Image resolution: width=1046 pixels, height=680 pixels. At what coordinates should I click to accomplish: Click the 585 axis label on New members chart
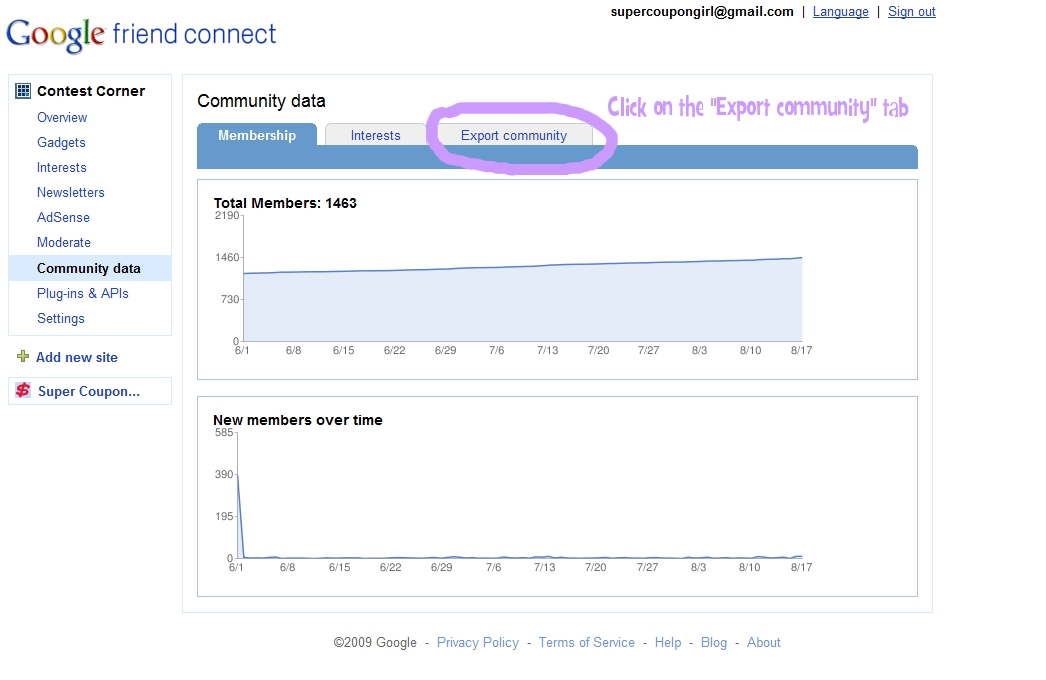coord(224,432)
